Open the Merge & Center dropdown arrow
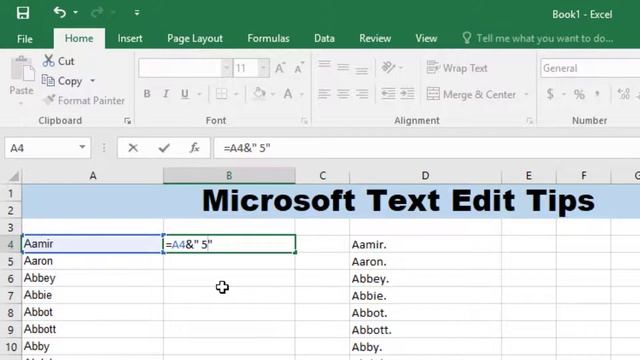This screenshot has width=640, height=360. [x=526, y=94]
